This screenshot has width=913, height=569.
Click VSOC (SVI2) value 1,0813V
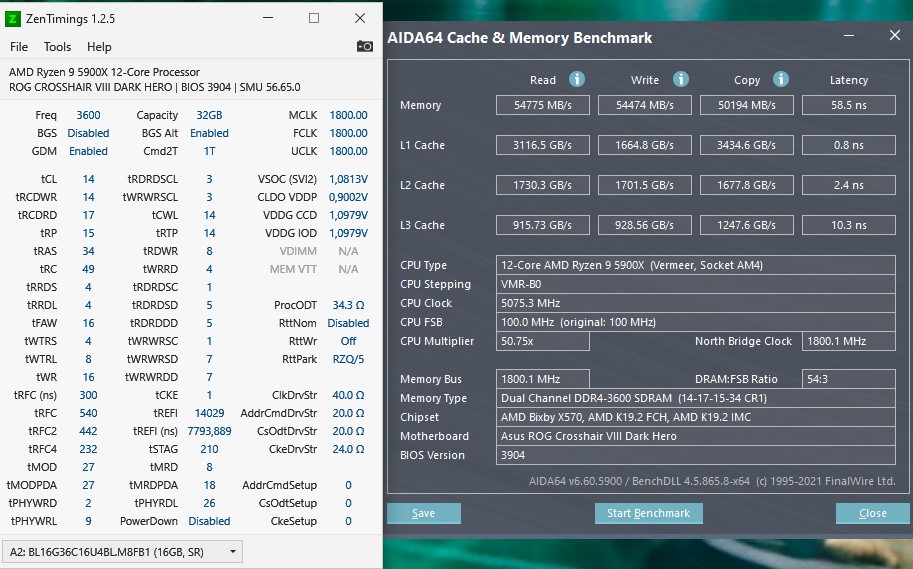(x=348, y=179)
